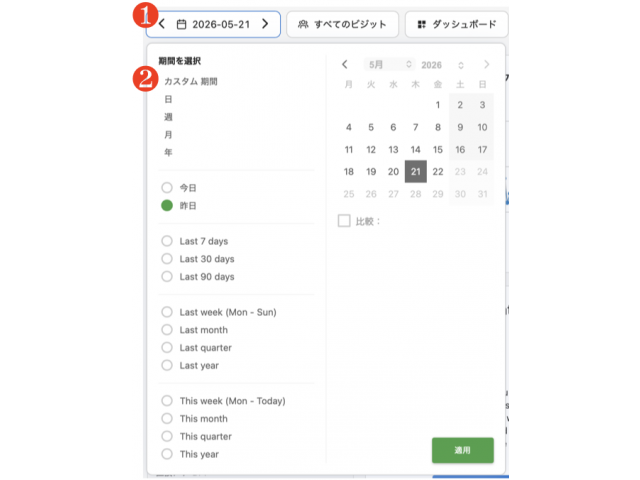Show previous month in calendar
This screenshot has height=480, width=640.
[345, 64]
